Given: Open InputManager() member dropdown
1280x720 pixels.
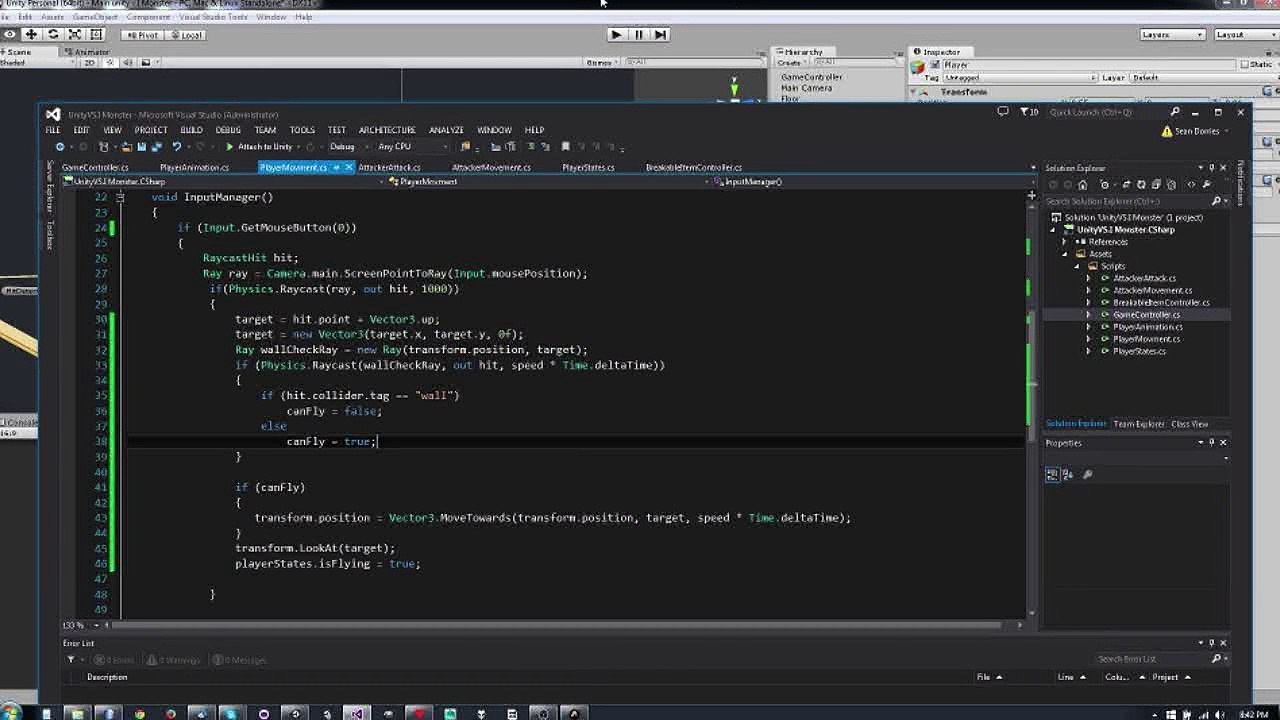Looking at the screenshot, I should [x=872, y=182].
